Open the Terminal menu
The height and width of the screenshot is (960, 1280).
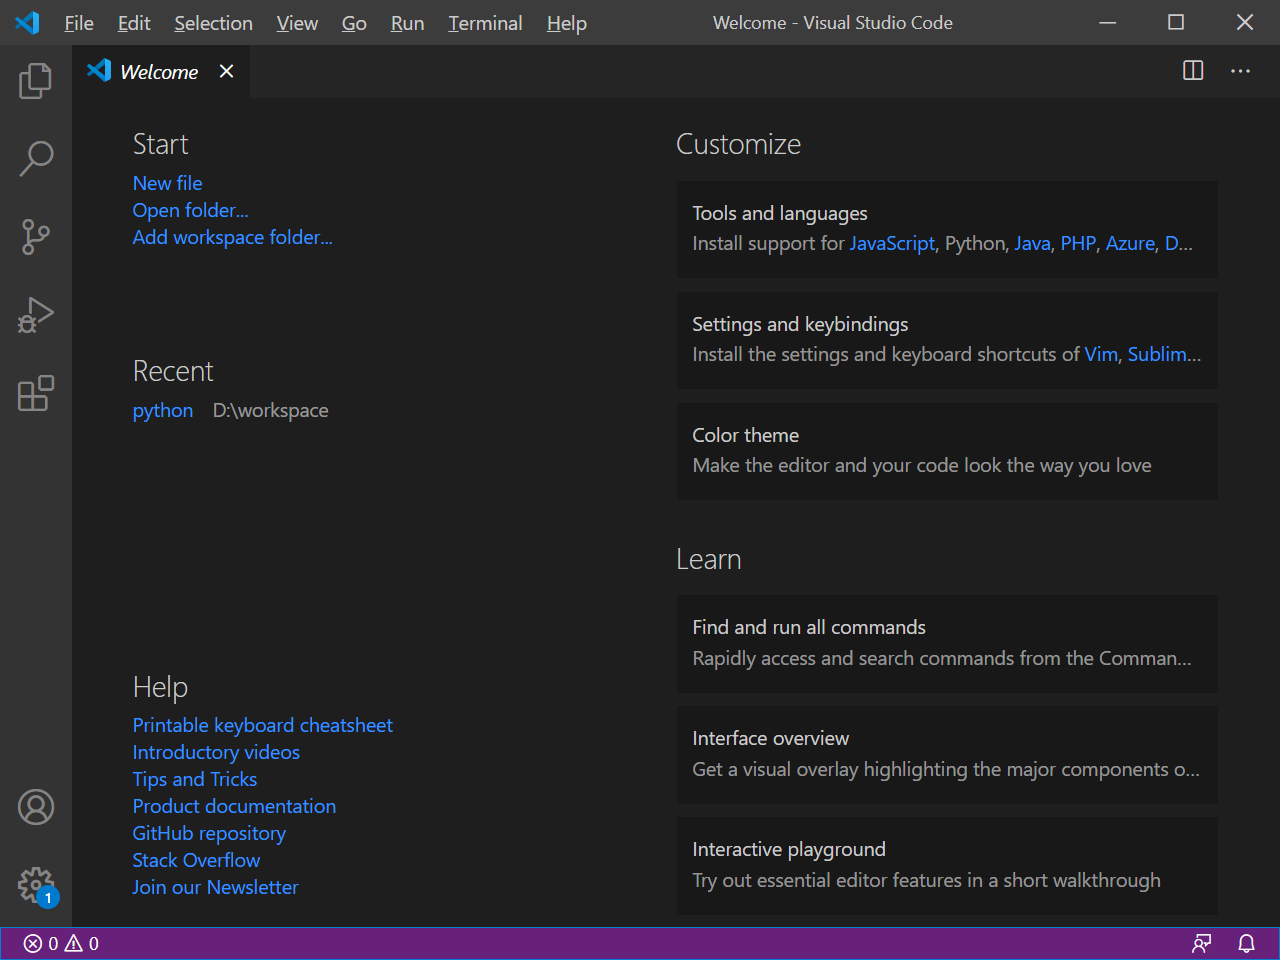tap(485, 23)
